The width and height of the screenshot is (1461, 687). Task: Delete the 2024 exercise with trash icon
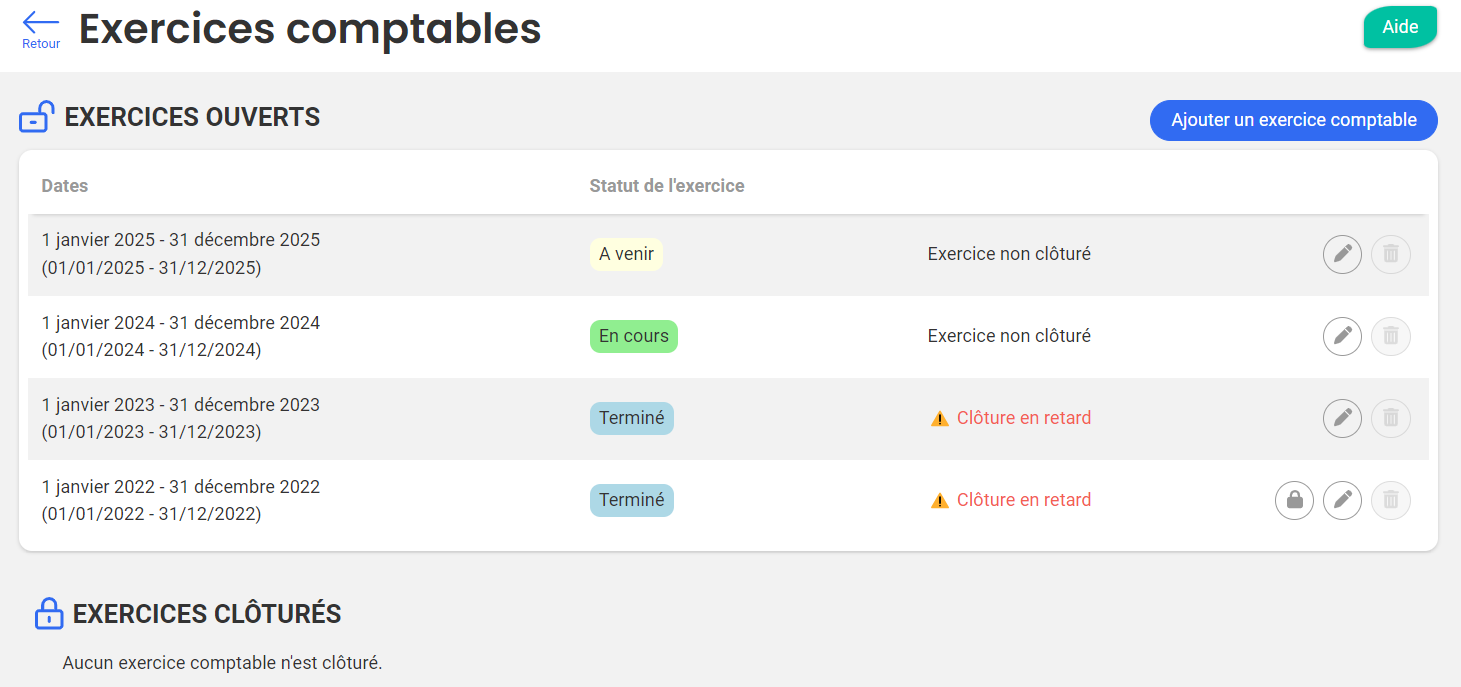(x=1390, y=336)
